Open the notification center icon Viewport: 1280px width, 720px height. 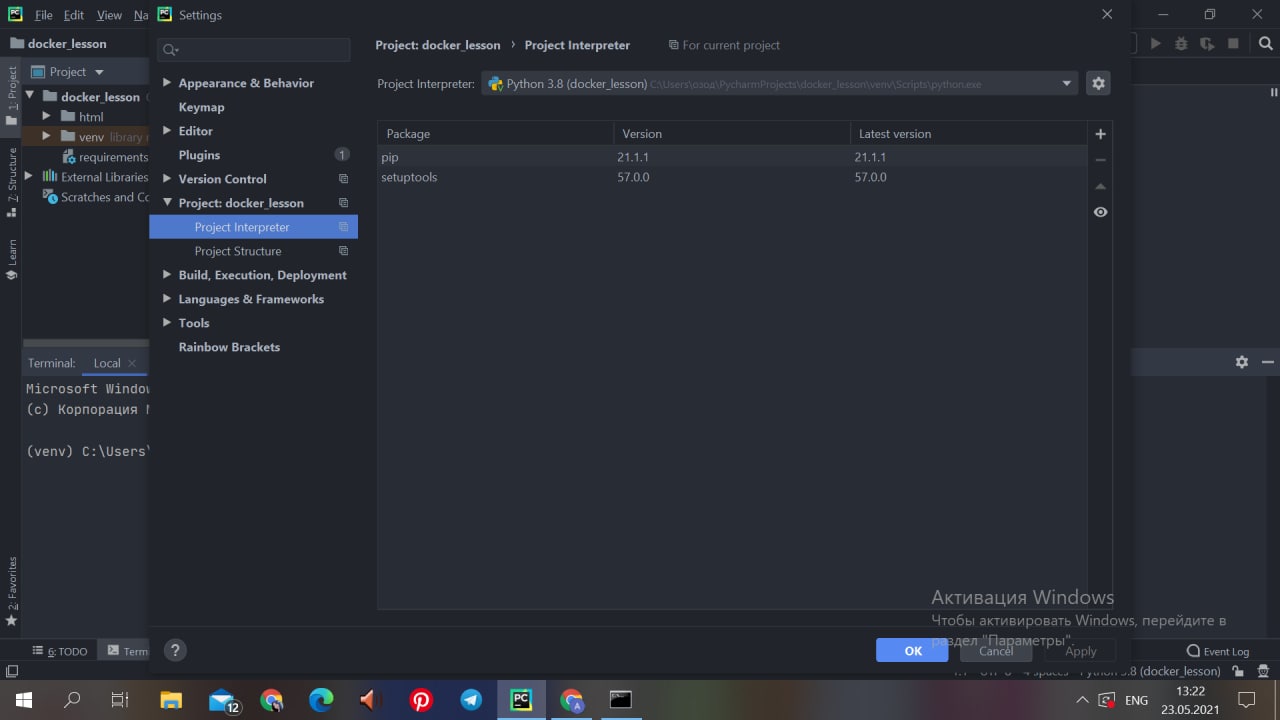(1247, 700)
